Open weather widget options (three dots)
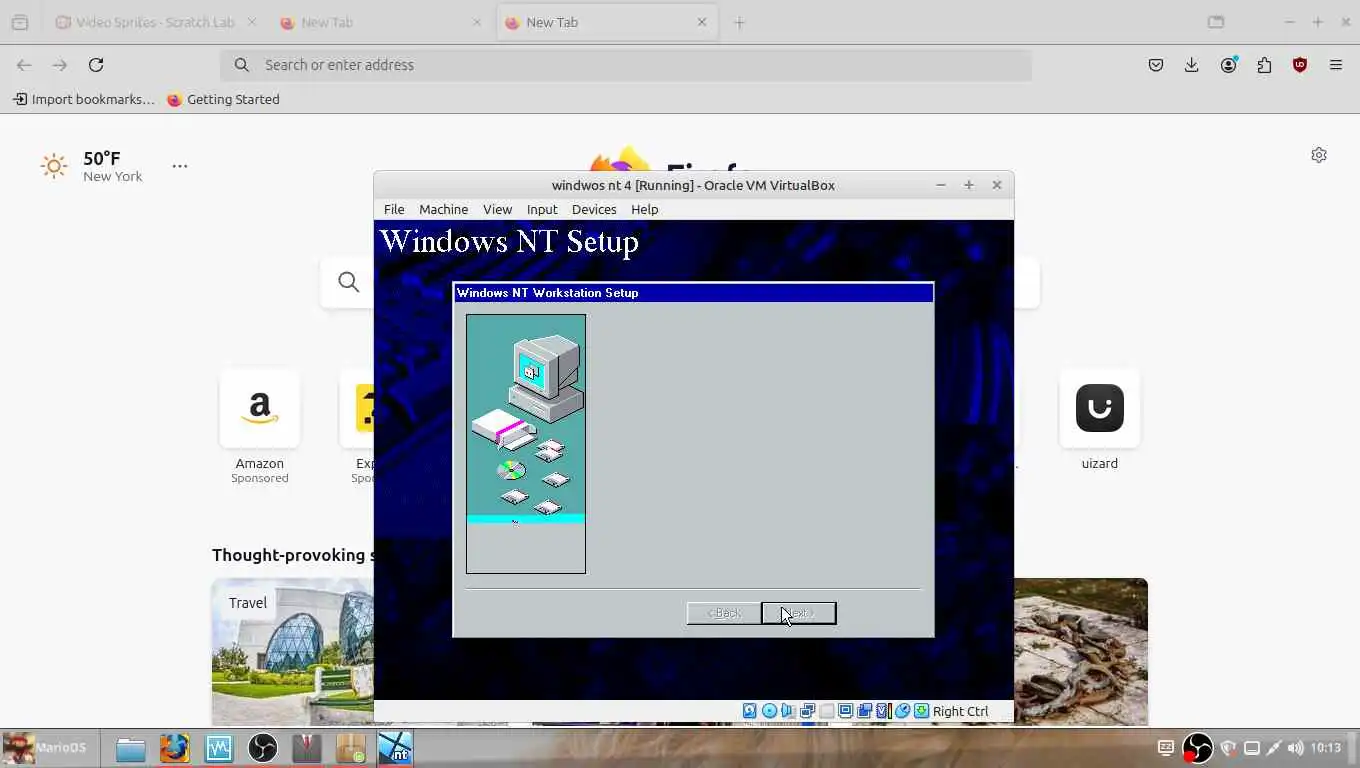Image resolution: width=1360 pixels, height=768 pixels. (180, 166)
